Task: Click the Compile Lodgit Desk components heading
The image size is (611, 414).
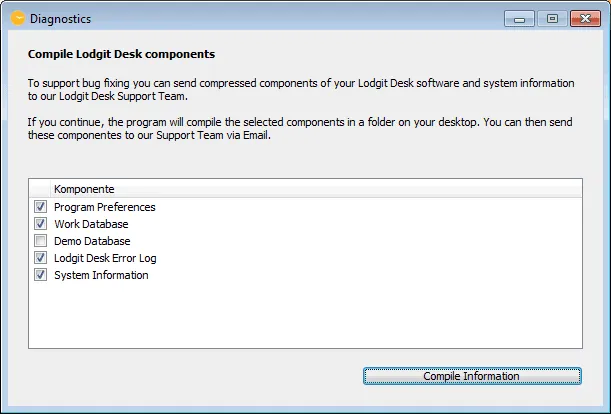Action: (x=121, y=54)
